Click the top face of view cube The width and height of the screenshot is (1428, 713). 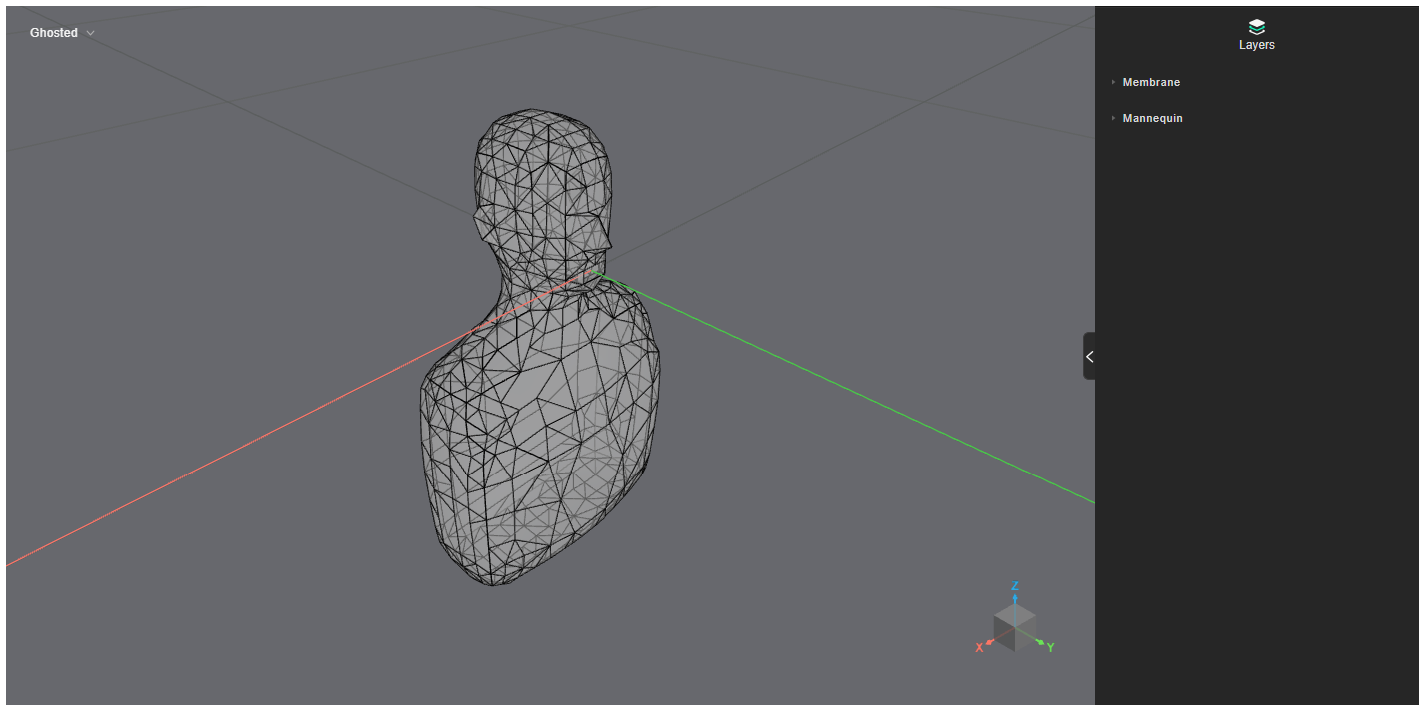tap(1015, 615)
